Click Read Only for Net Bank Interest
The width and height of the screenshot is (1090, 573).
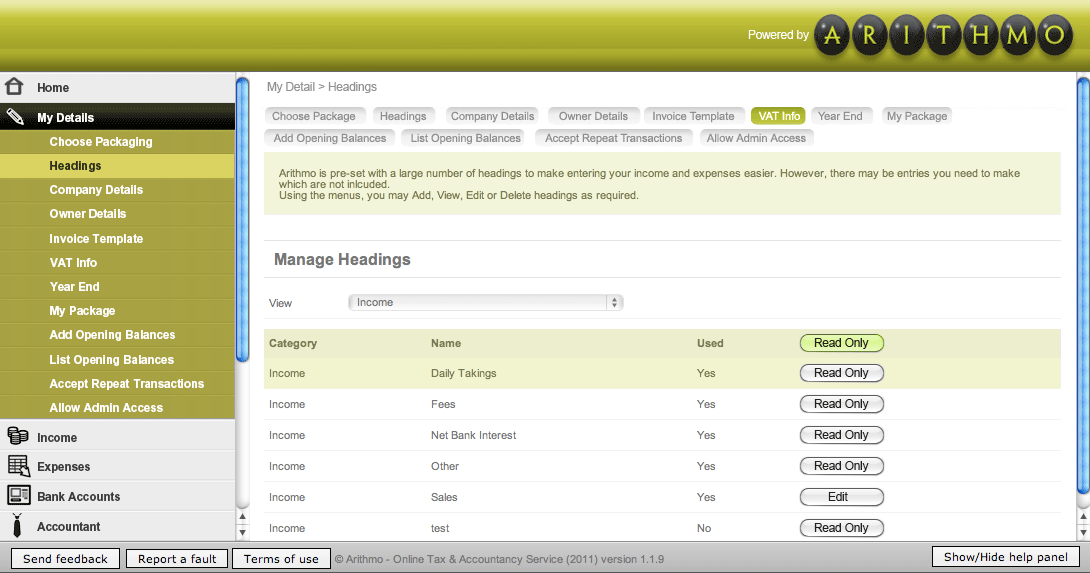(841, 435)
